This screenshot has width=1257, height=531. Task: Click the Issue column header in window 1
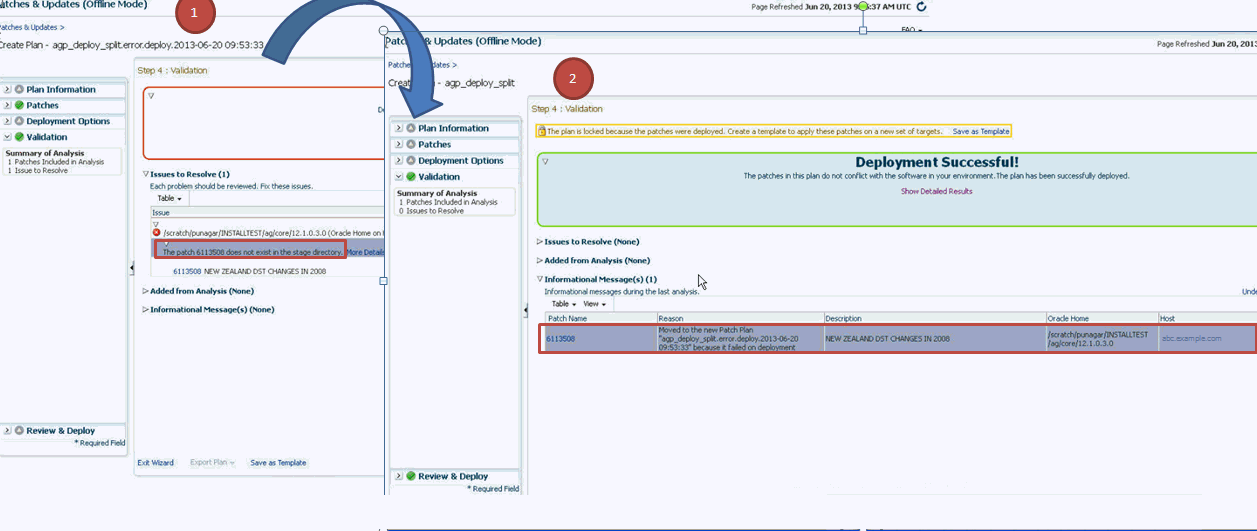tap(267, 212)
